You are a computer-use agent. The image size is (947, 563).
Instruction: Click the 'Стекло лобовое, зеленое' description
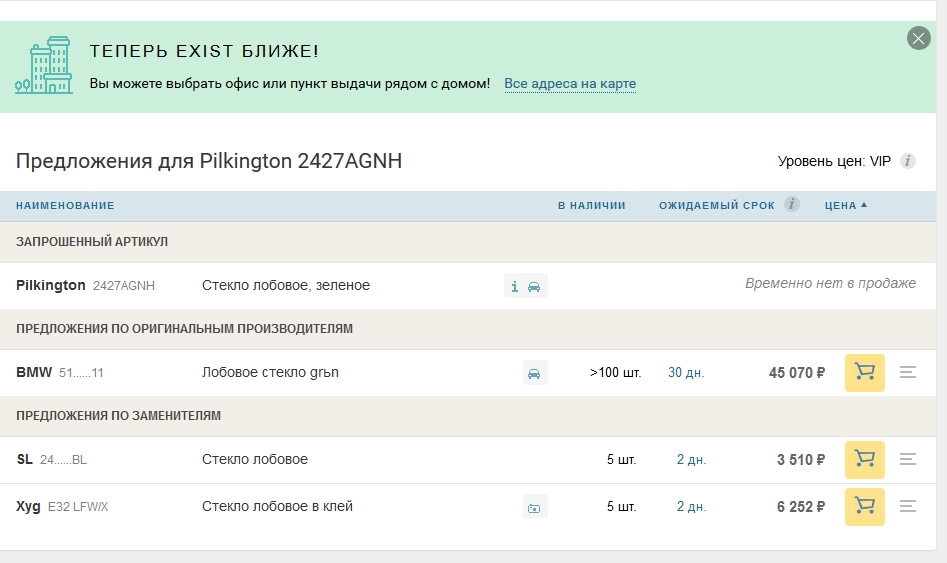pos(286,285)
